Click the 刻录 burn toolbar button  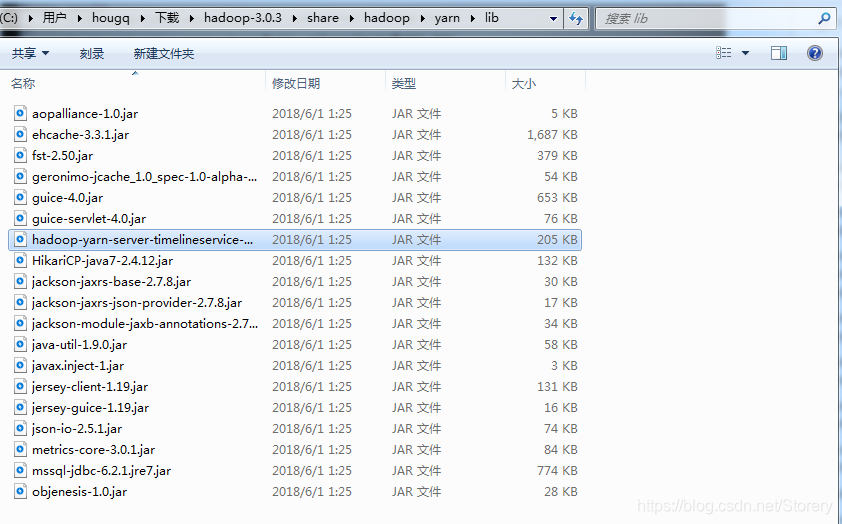pyautogui.click(x=92, y=53)
